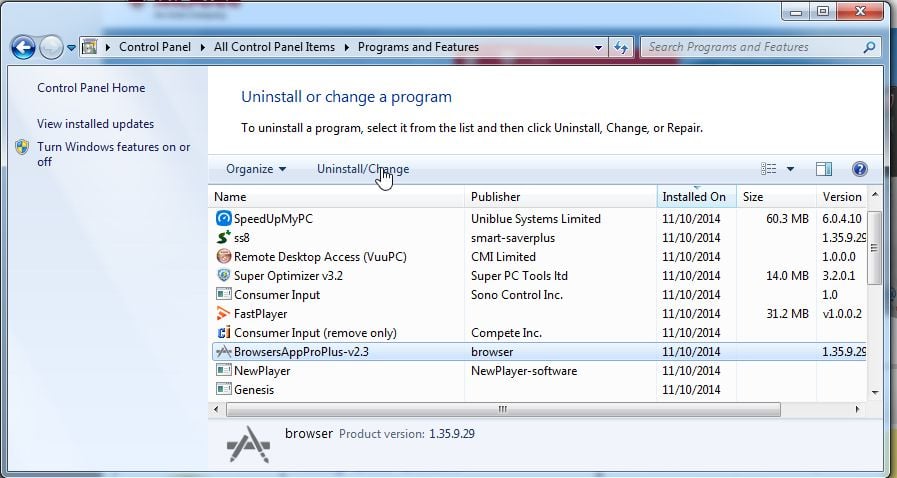
Task: Click the Super PC Tools ltd publisher cell
Action: click(519, 276)
